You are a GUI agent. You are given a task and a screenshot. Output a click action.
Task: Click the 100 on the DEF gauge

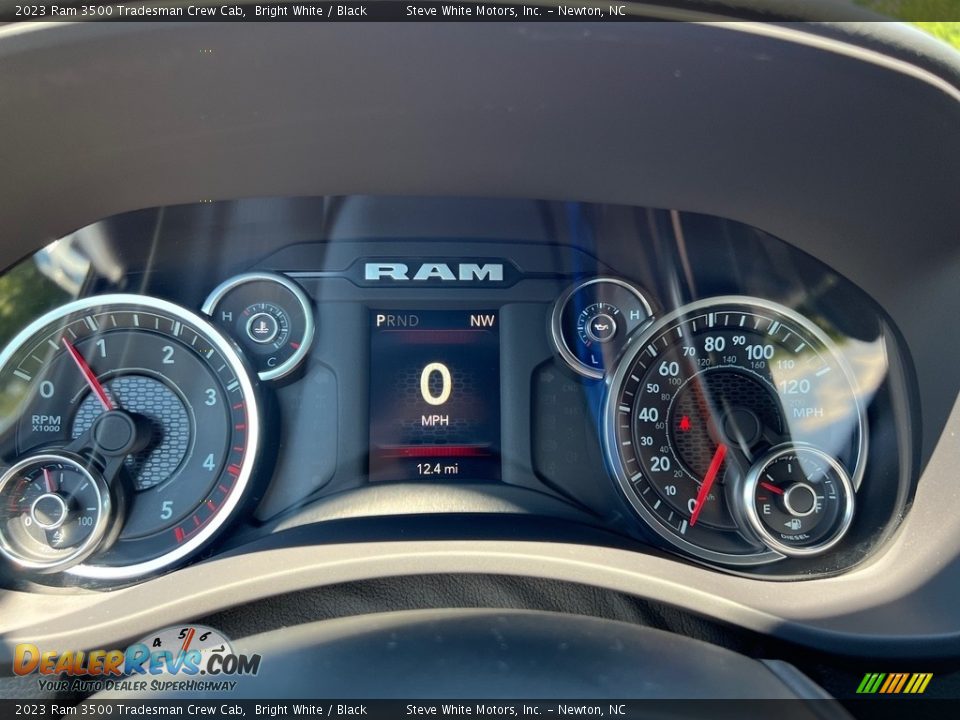(x=84, y=521)
